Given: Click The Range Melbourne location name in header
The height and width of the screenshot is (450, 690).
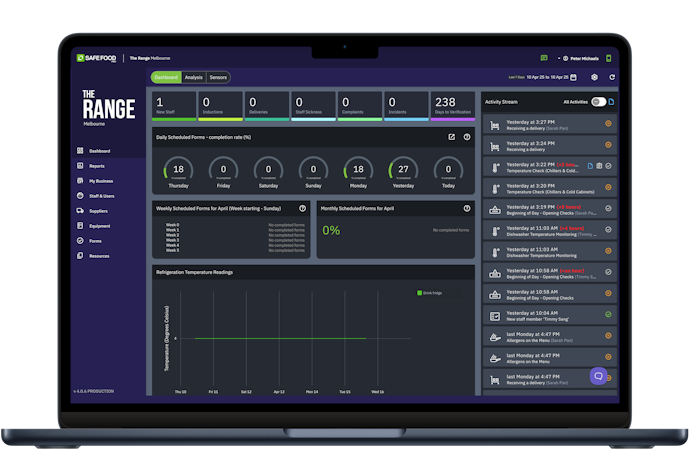Looking at the screenshot, I should [150, 58].
